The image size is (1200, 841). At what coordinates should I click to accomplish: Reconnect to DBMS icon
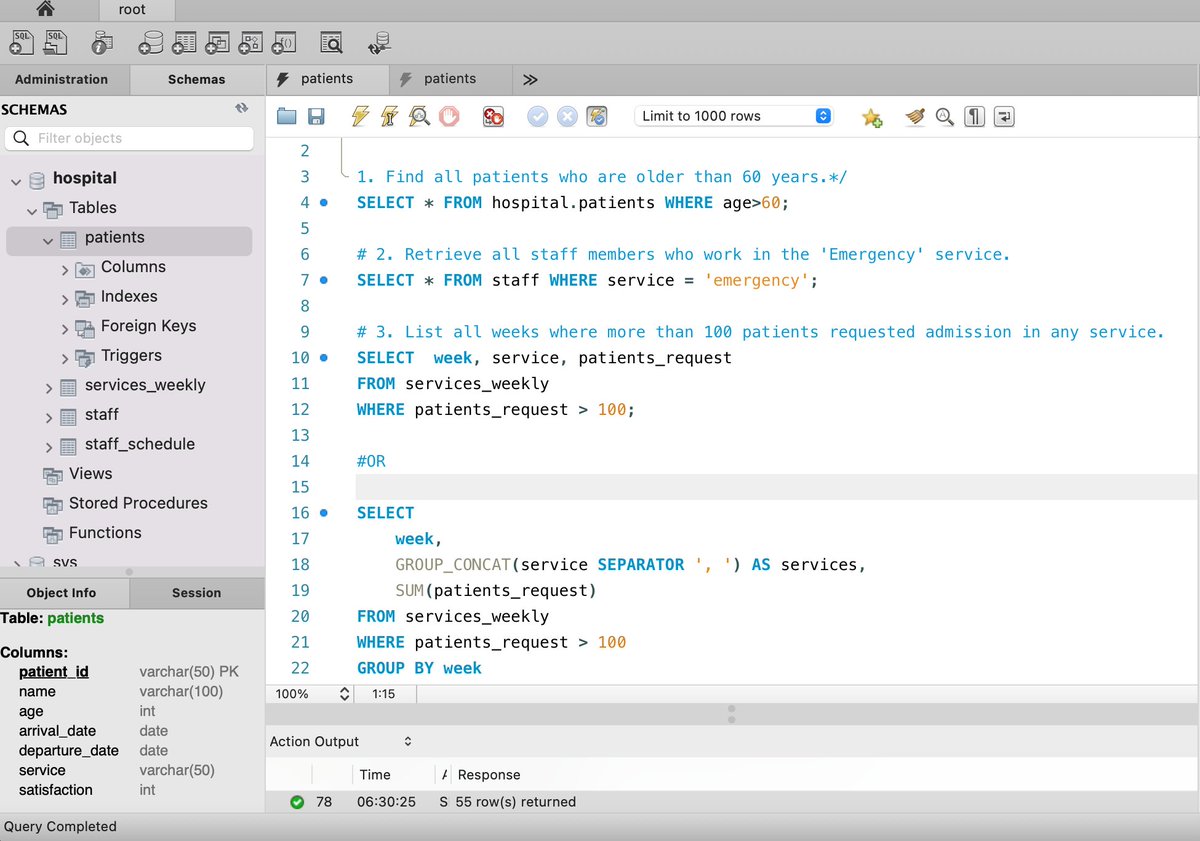(379, 42)
